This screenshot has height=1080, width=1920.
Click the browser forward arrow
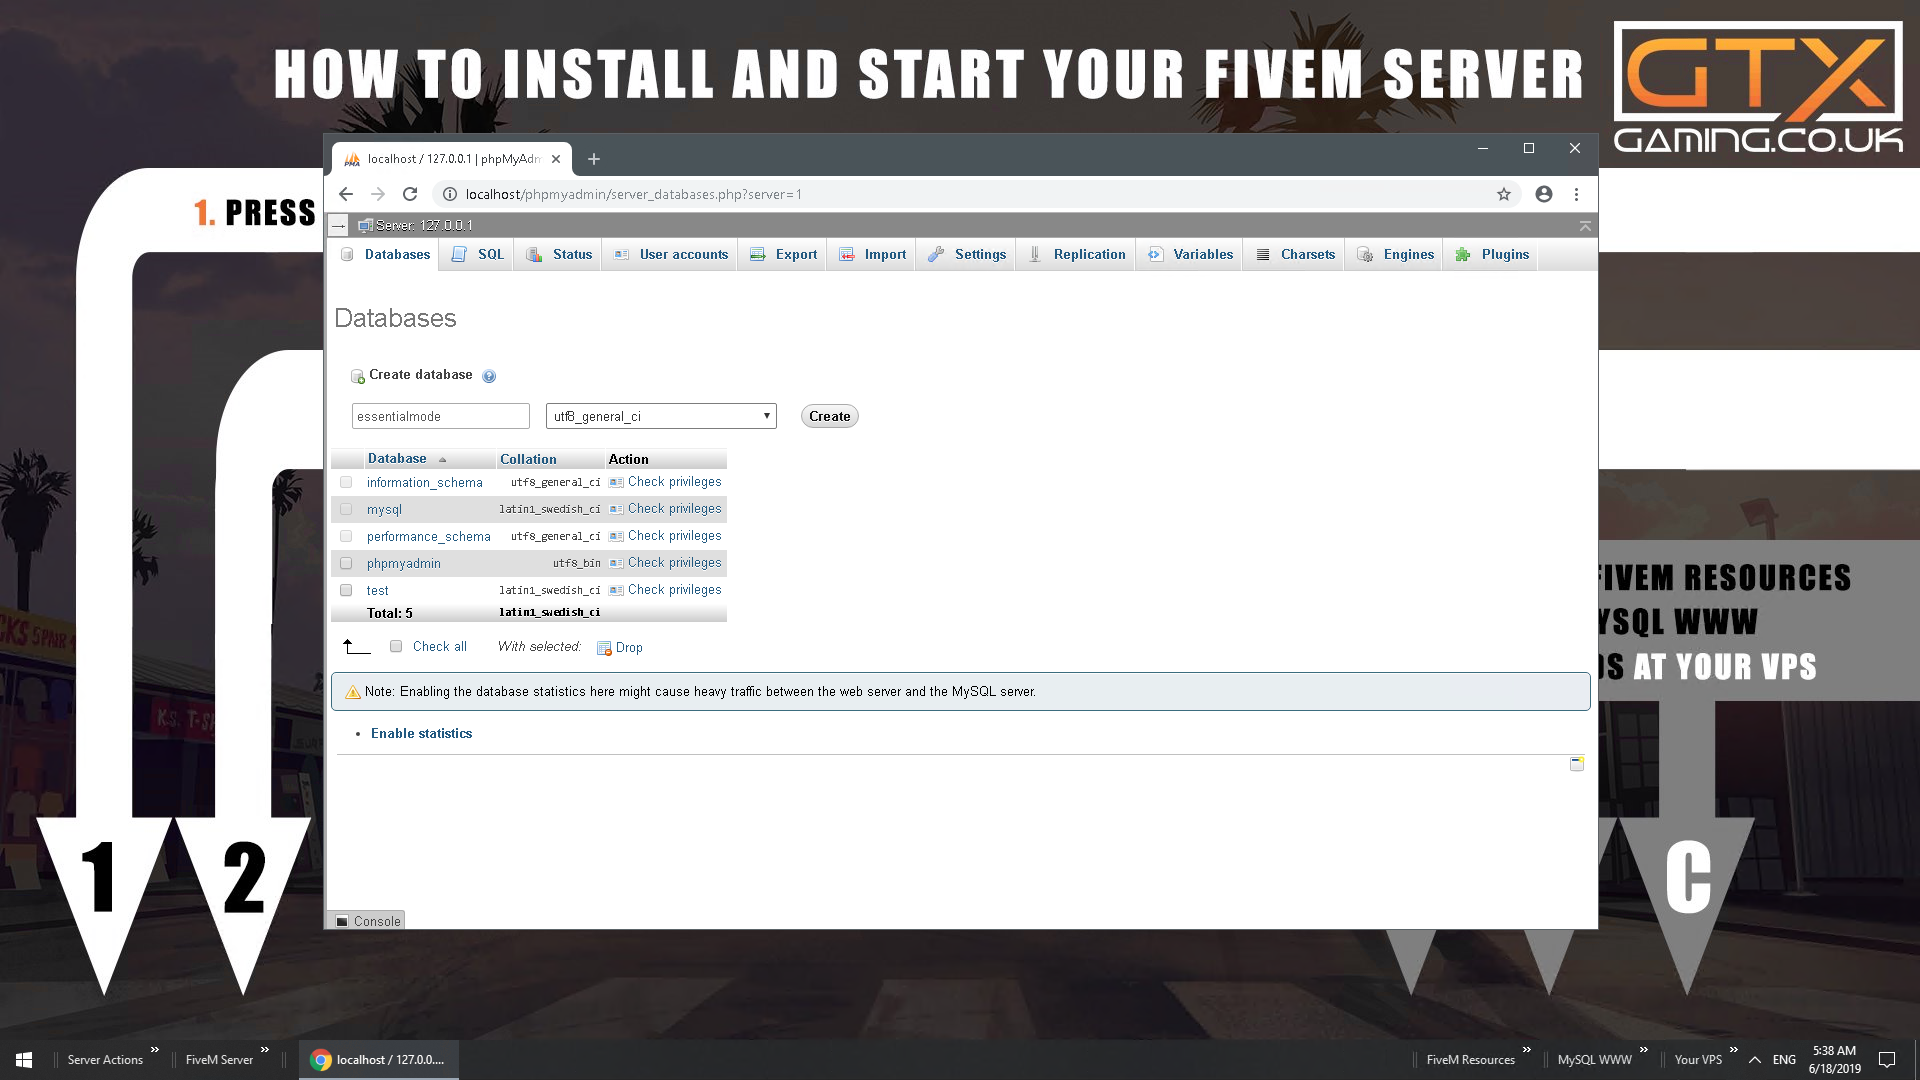click(378, 194)
